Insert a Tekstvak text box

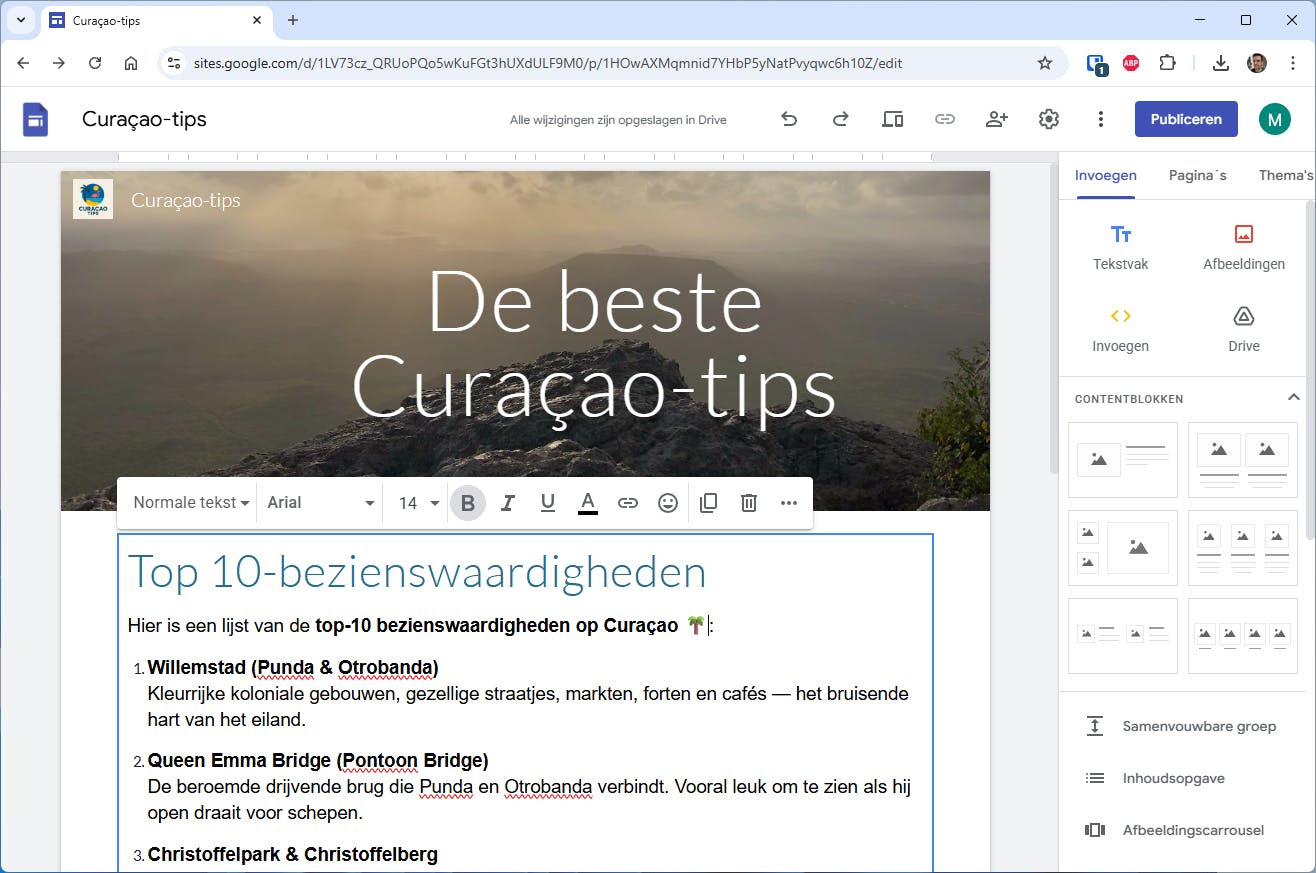[x=1121, y=247]
